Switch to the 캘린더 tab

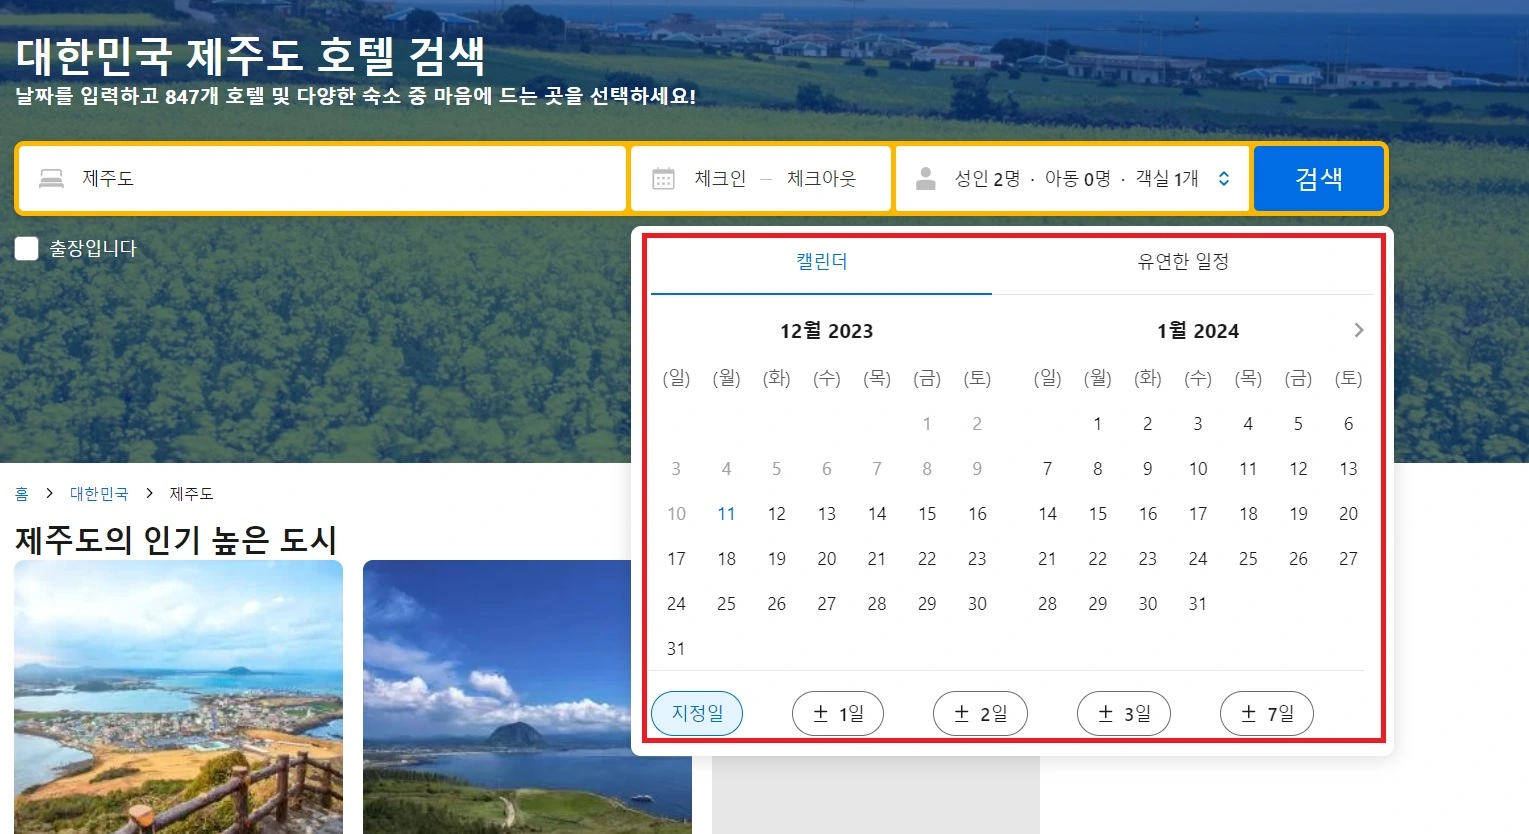click(820, 262)
